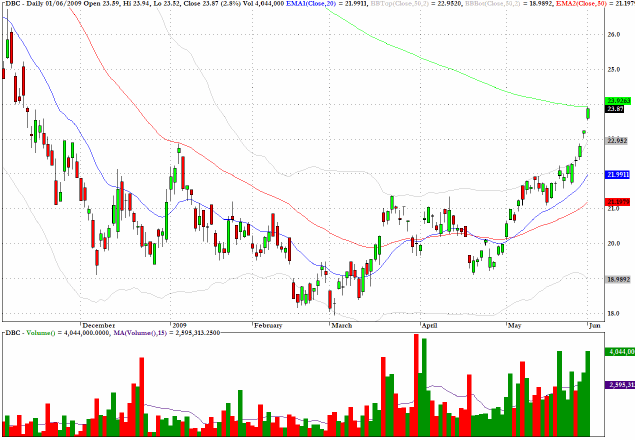Viewport: 635px width, 440px height.
Task: Click the 18.0 price axis label
Action: pyautogui.click(x=614, y=314)
